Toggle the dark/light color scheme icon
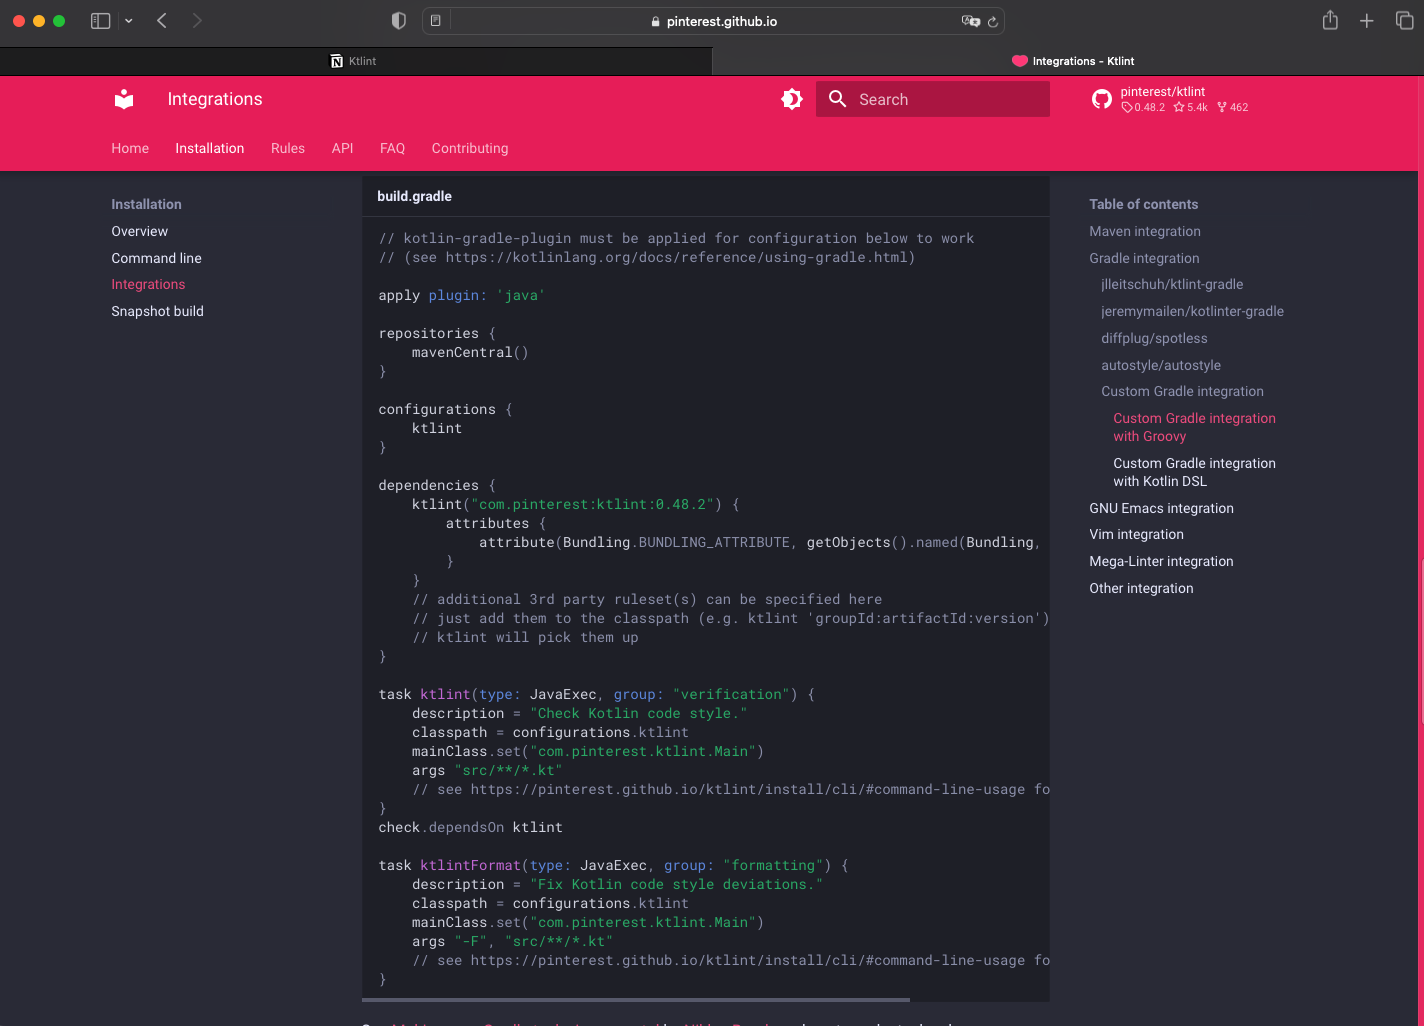Screen dimensions: 1424x1026 coord(792,99)
